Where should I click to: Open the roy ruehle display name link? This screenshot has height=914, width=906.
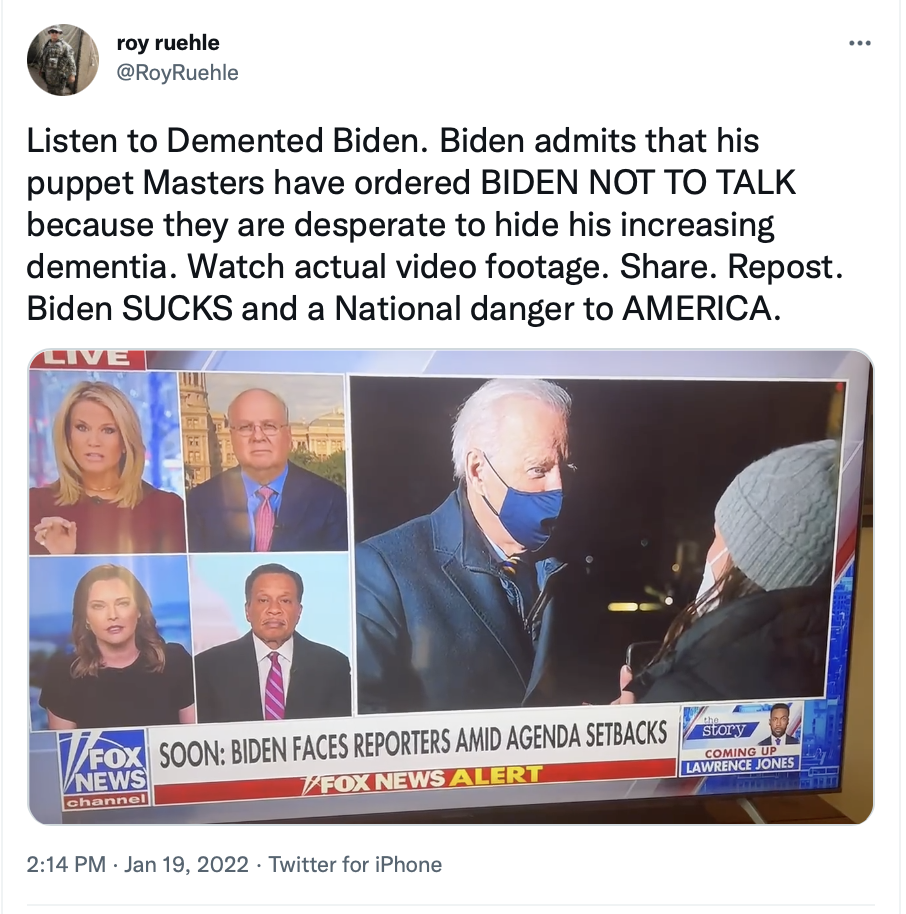pos(168,43)
